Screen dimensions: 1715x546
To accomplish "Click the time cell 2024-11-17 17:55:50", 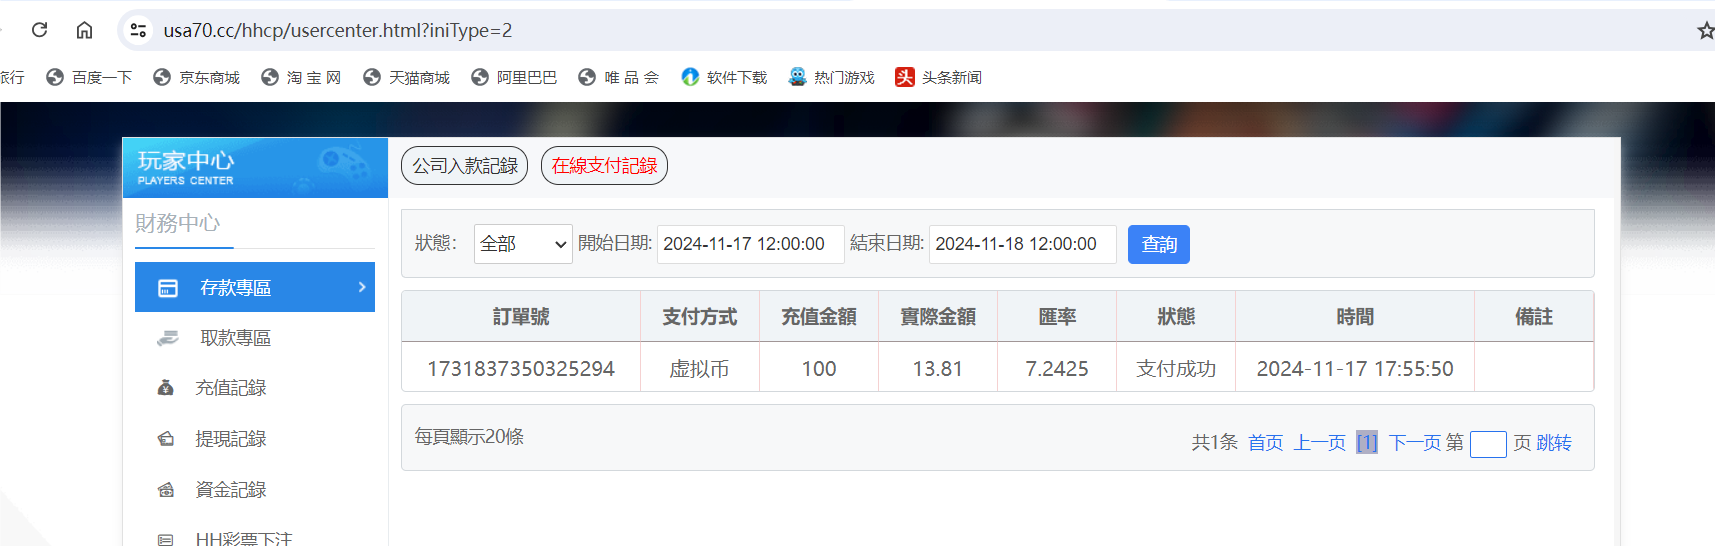I will (1355, 369).
